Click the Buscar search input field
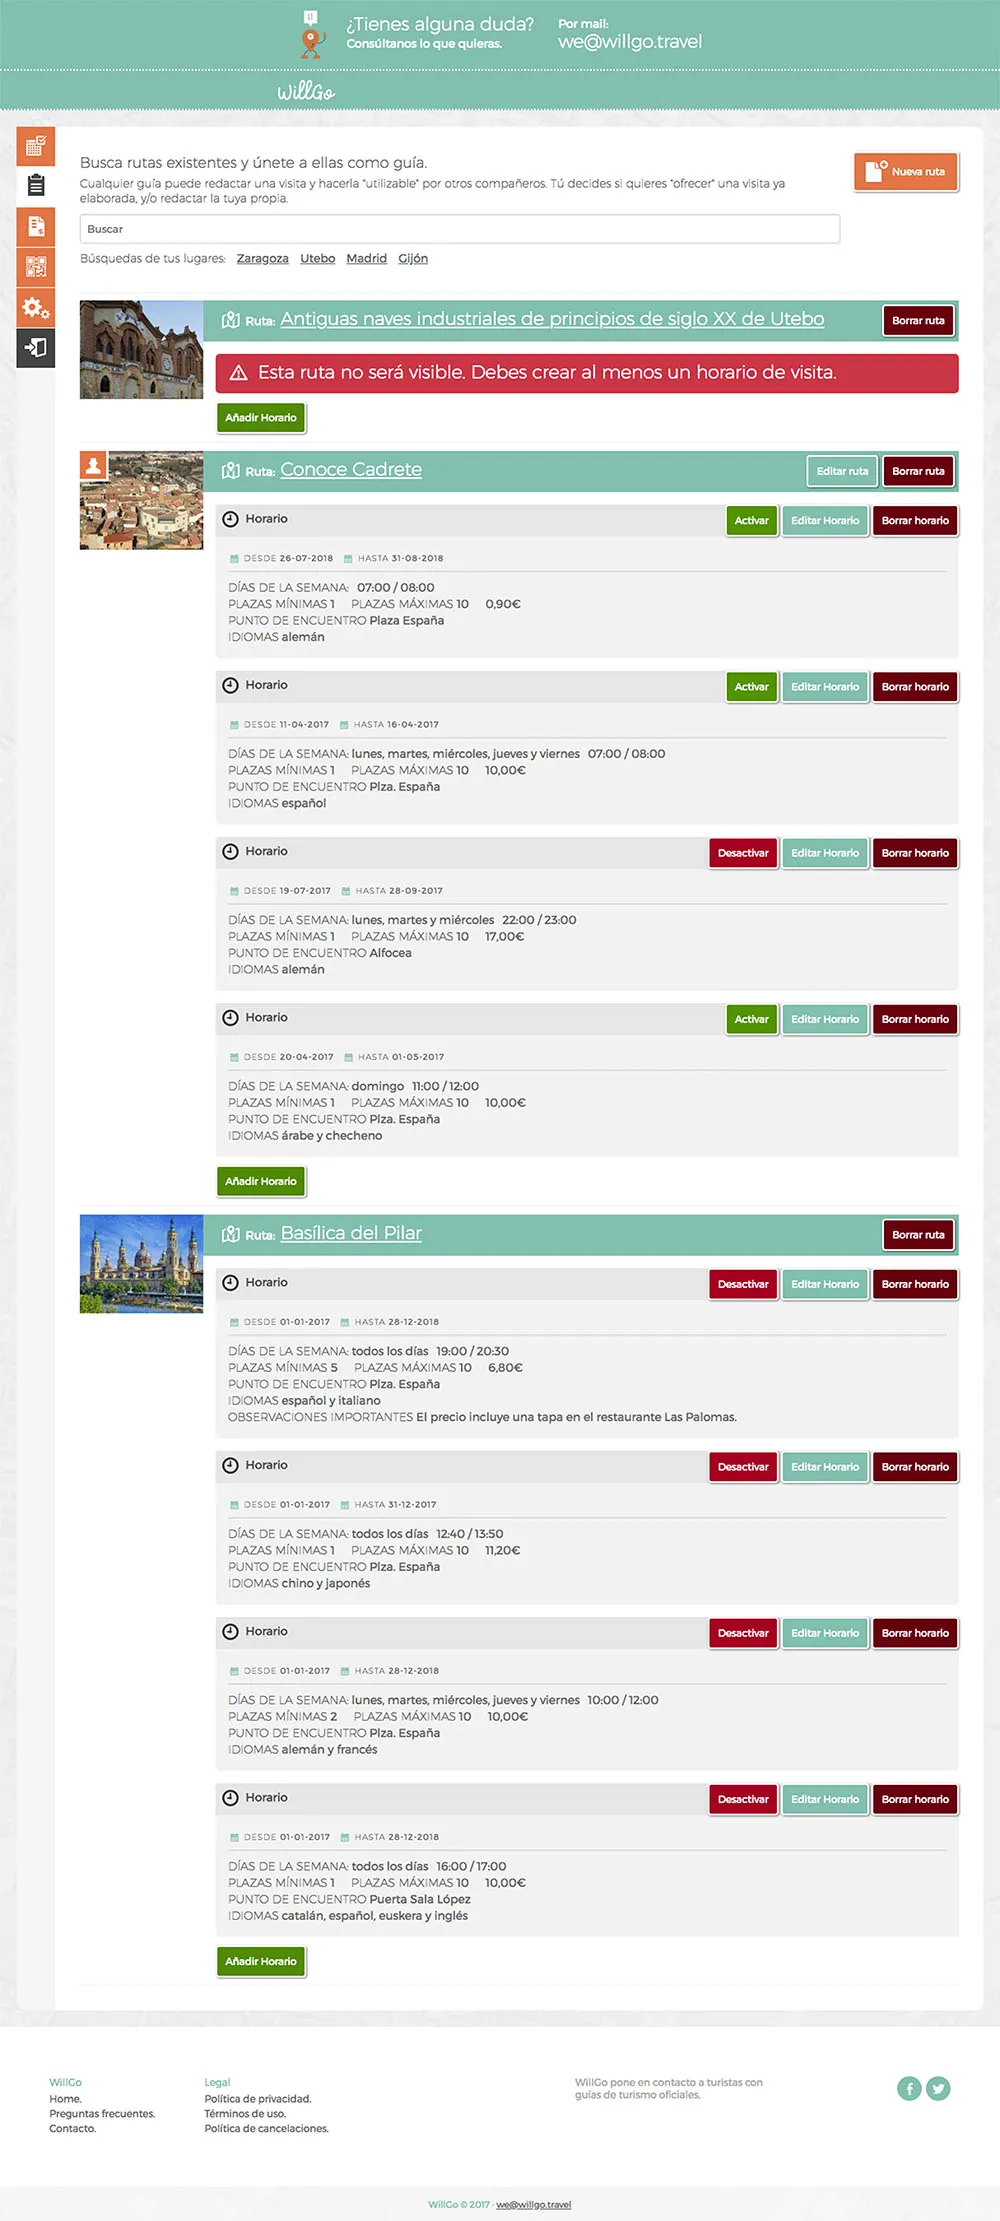Screen dimensions: 1000x2221 tap(459, 229)
